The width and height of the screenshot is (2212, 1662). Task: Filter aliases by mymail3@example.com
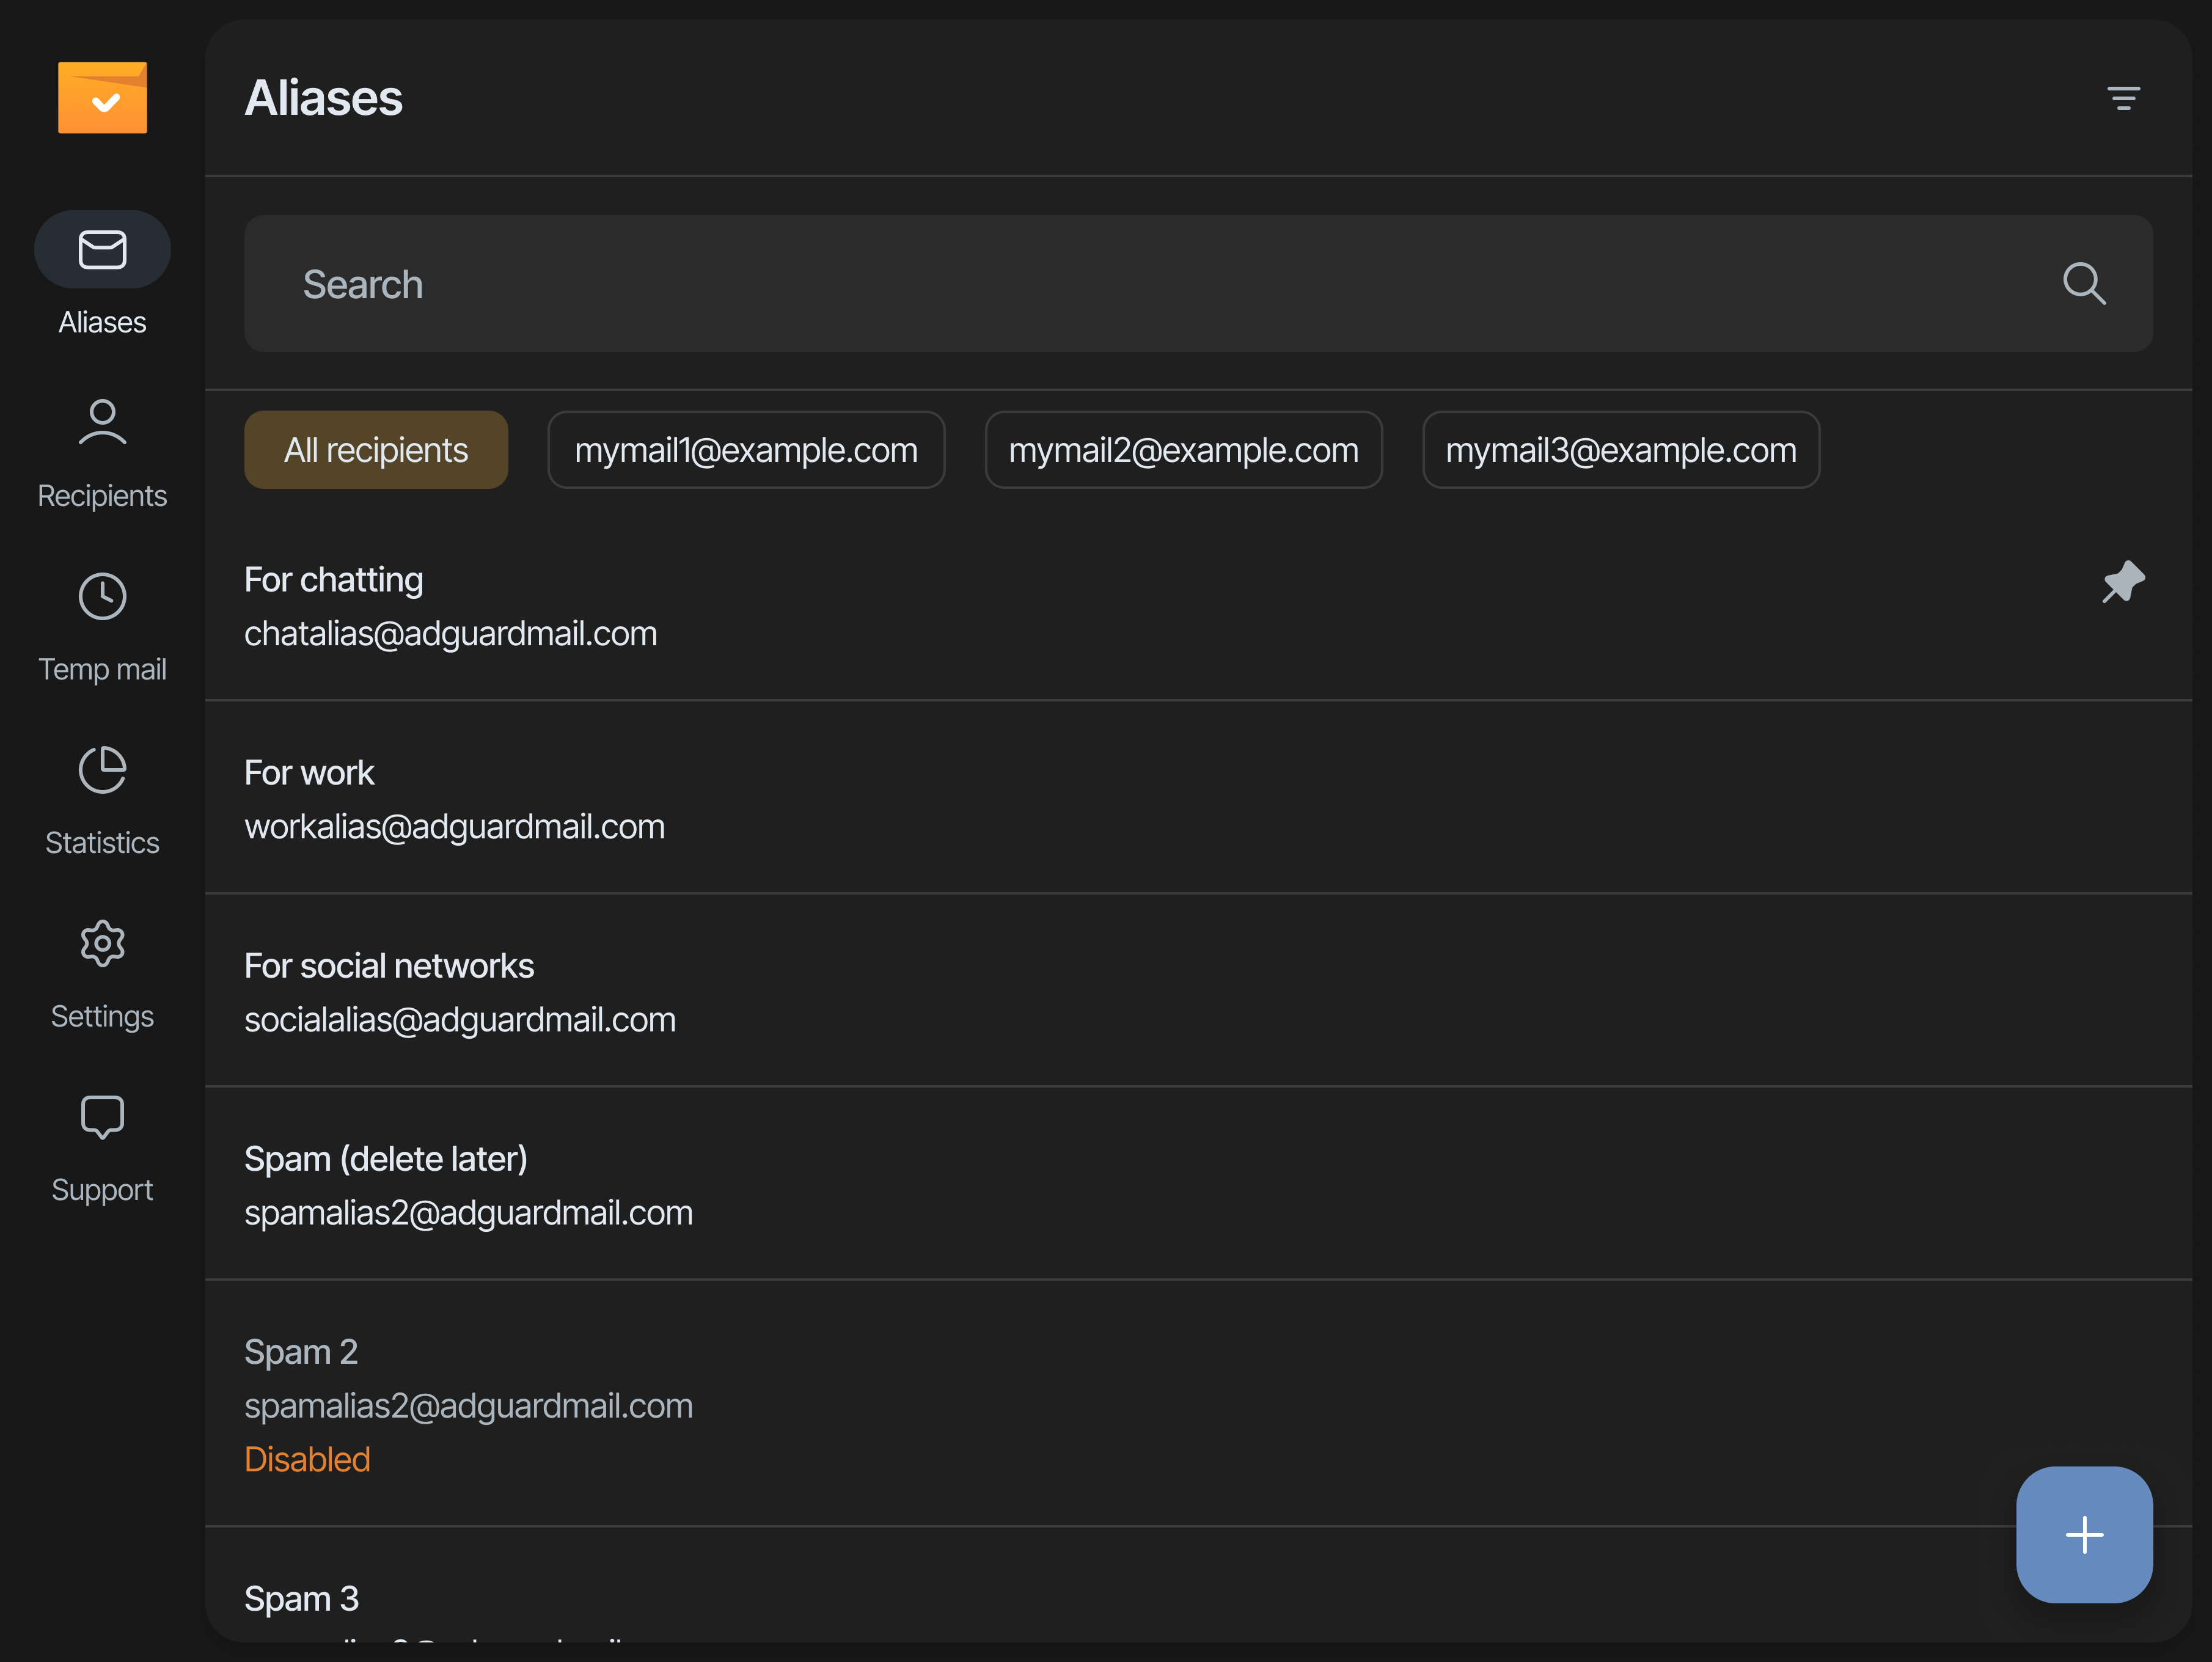(1620, 450)
